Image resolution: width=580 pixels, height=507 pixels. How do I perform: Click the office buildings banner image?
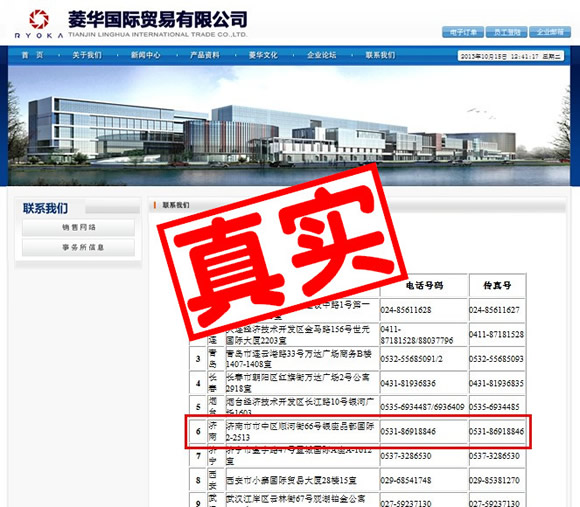tap(289, 126)
